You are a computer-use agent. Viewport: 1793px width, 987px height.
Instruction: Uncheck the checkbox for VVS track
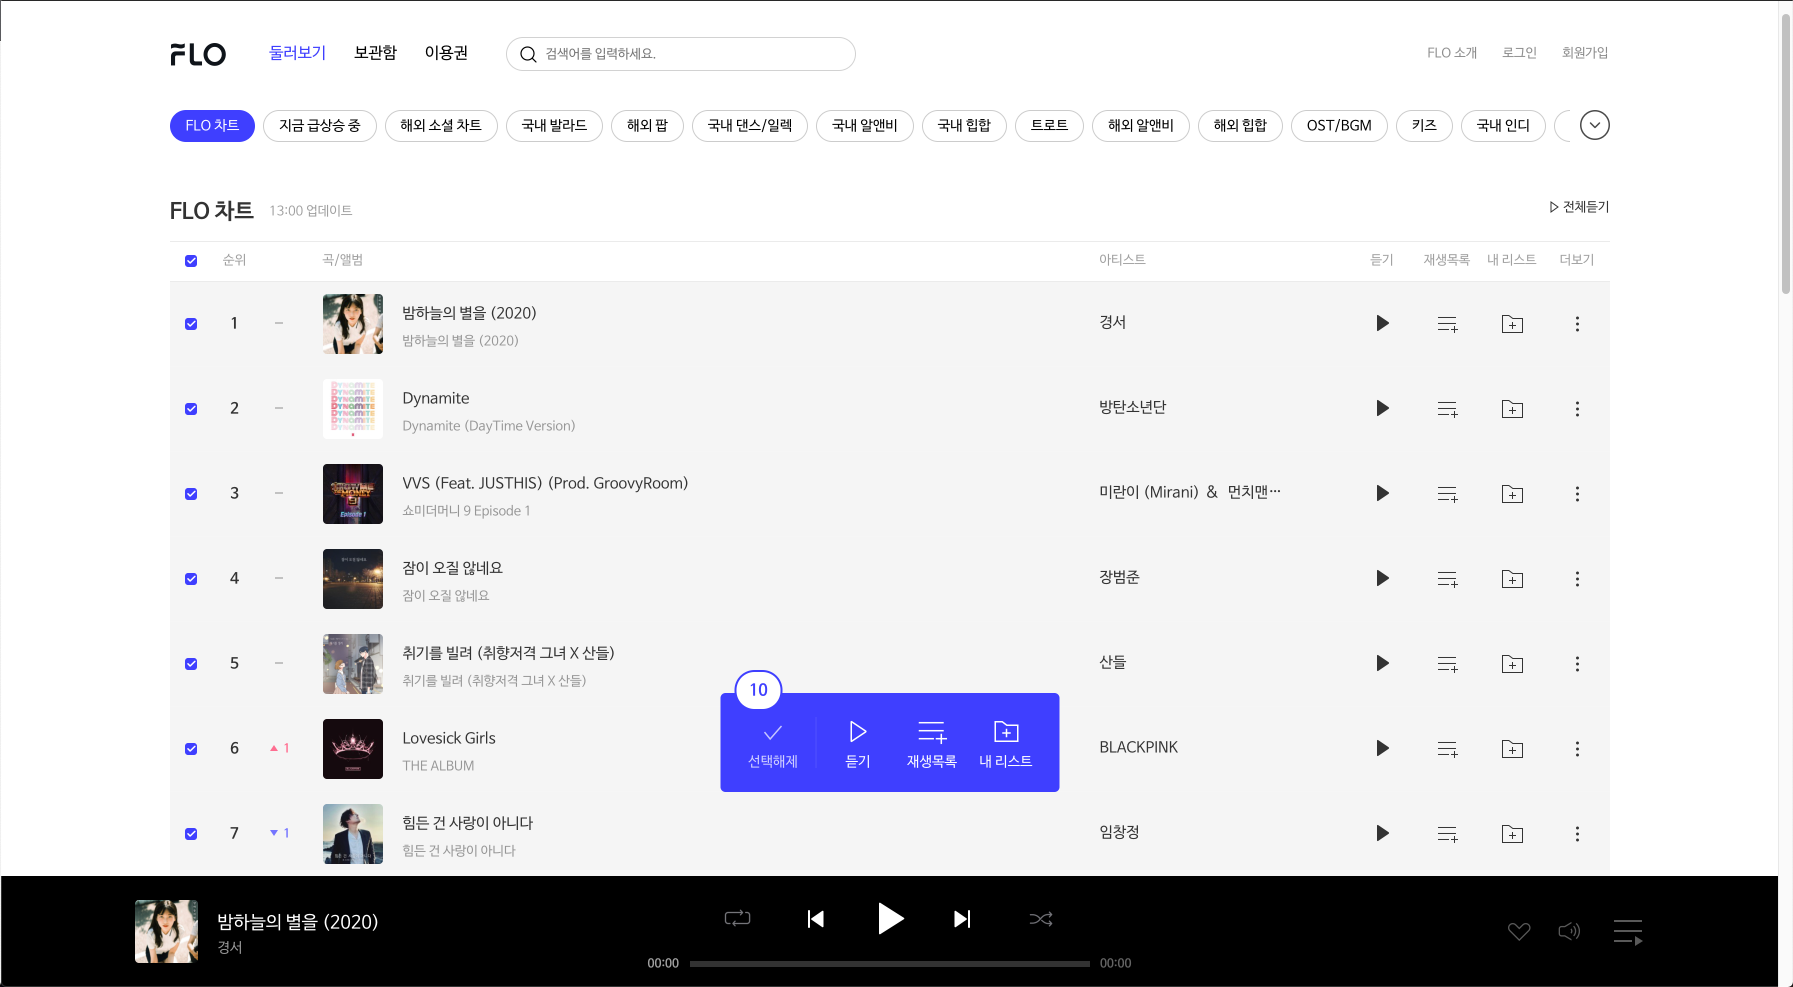(191, 494)
